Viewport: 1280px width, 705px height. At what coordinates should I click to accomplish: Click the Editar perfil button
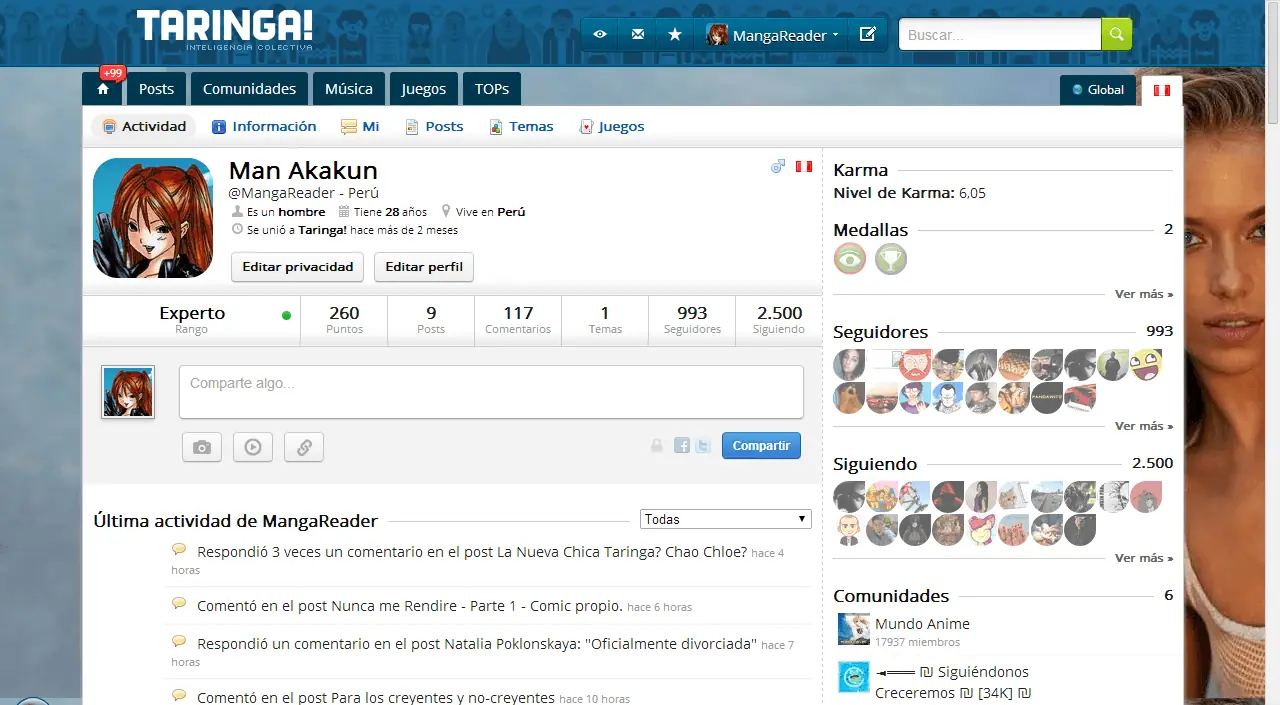pyautogui.click(x=424, y=267)
